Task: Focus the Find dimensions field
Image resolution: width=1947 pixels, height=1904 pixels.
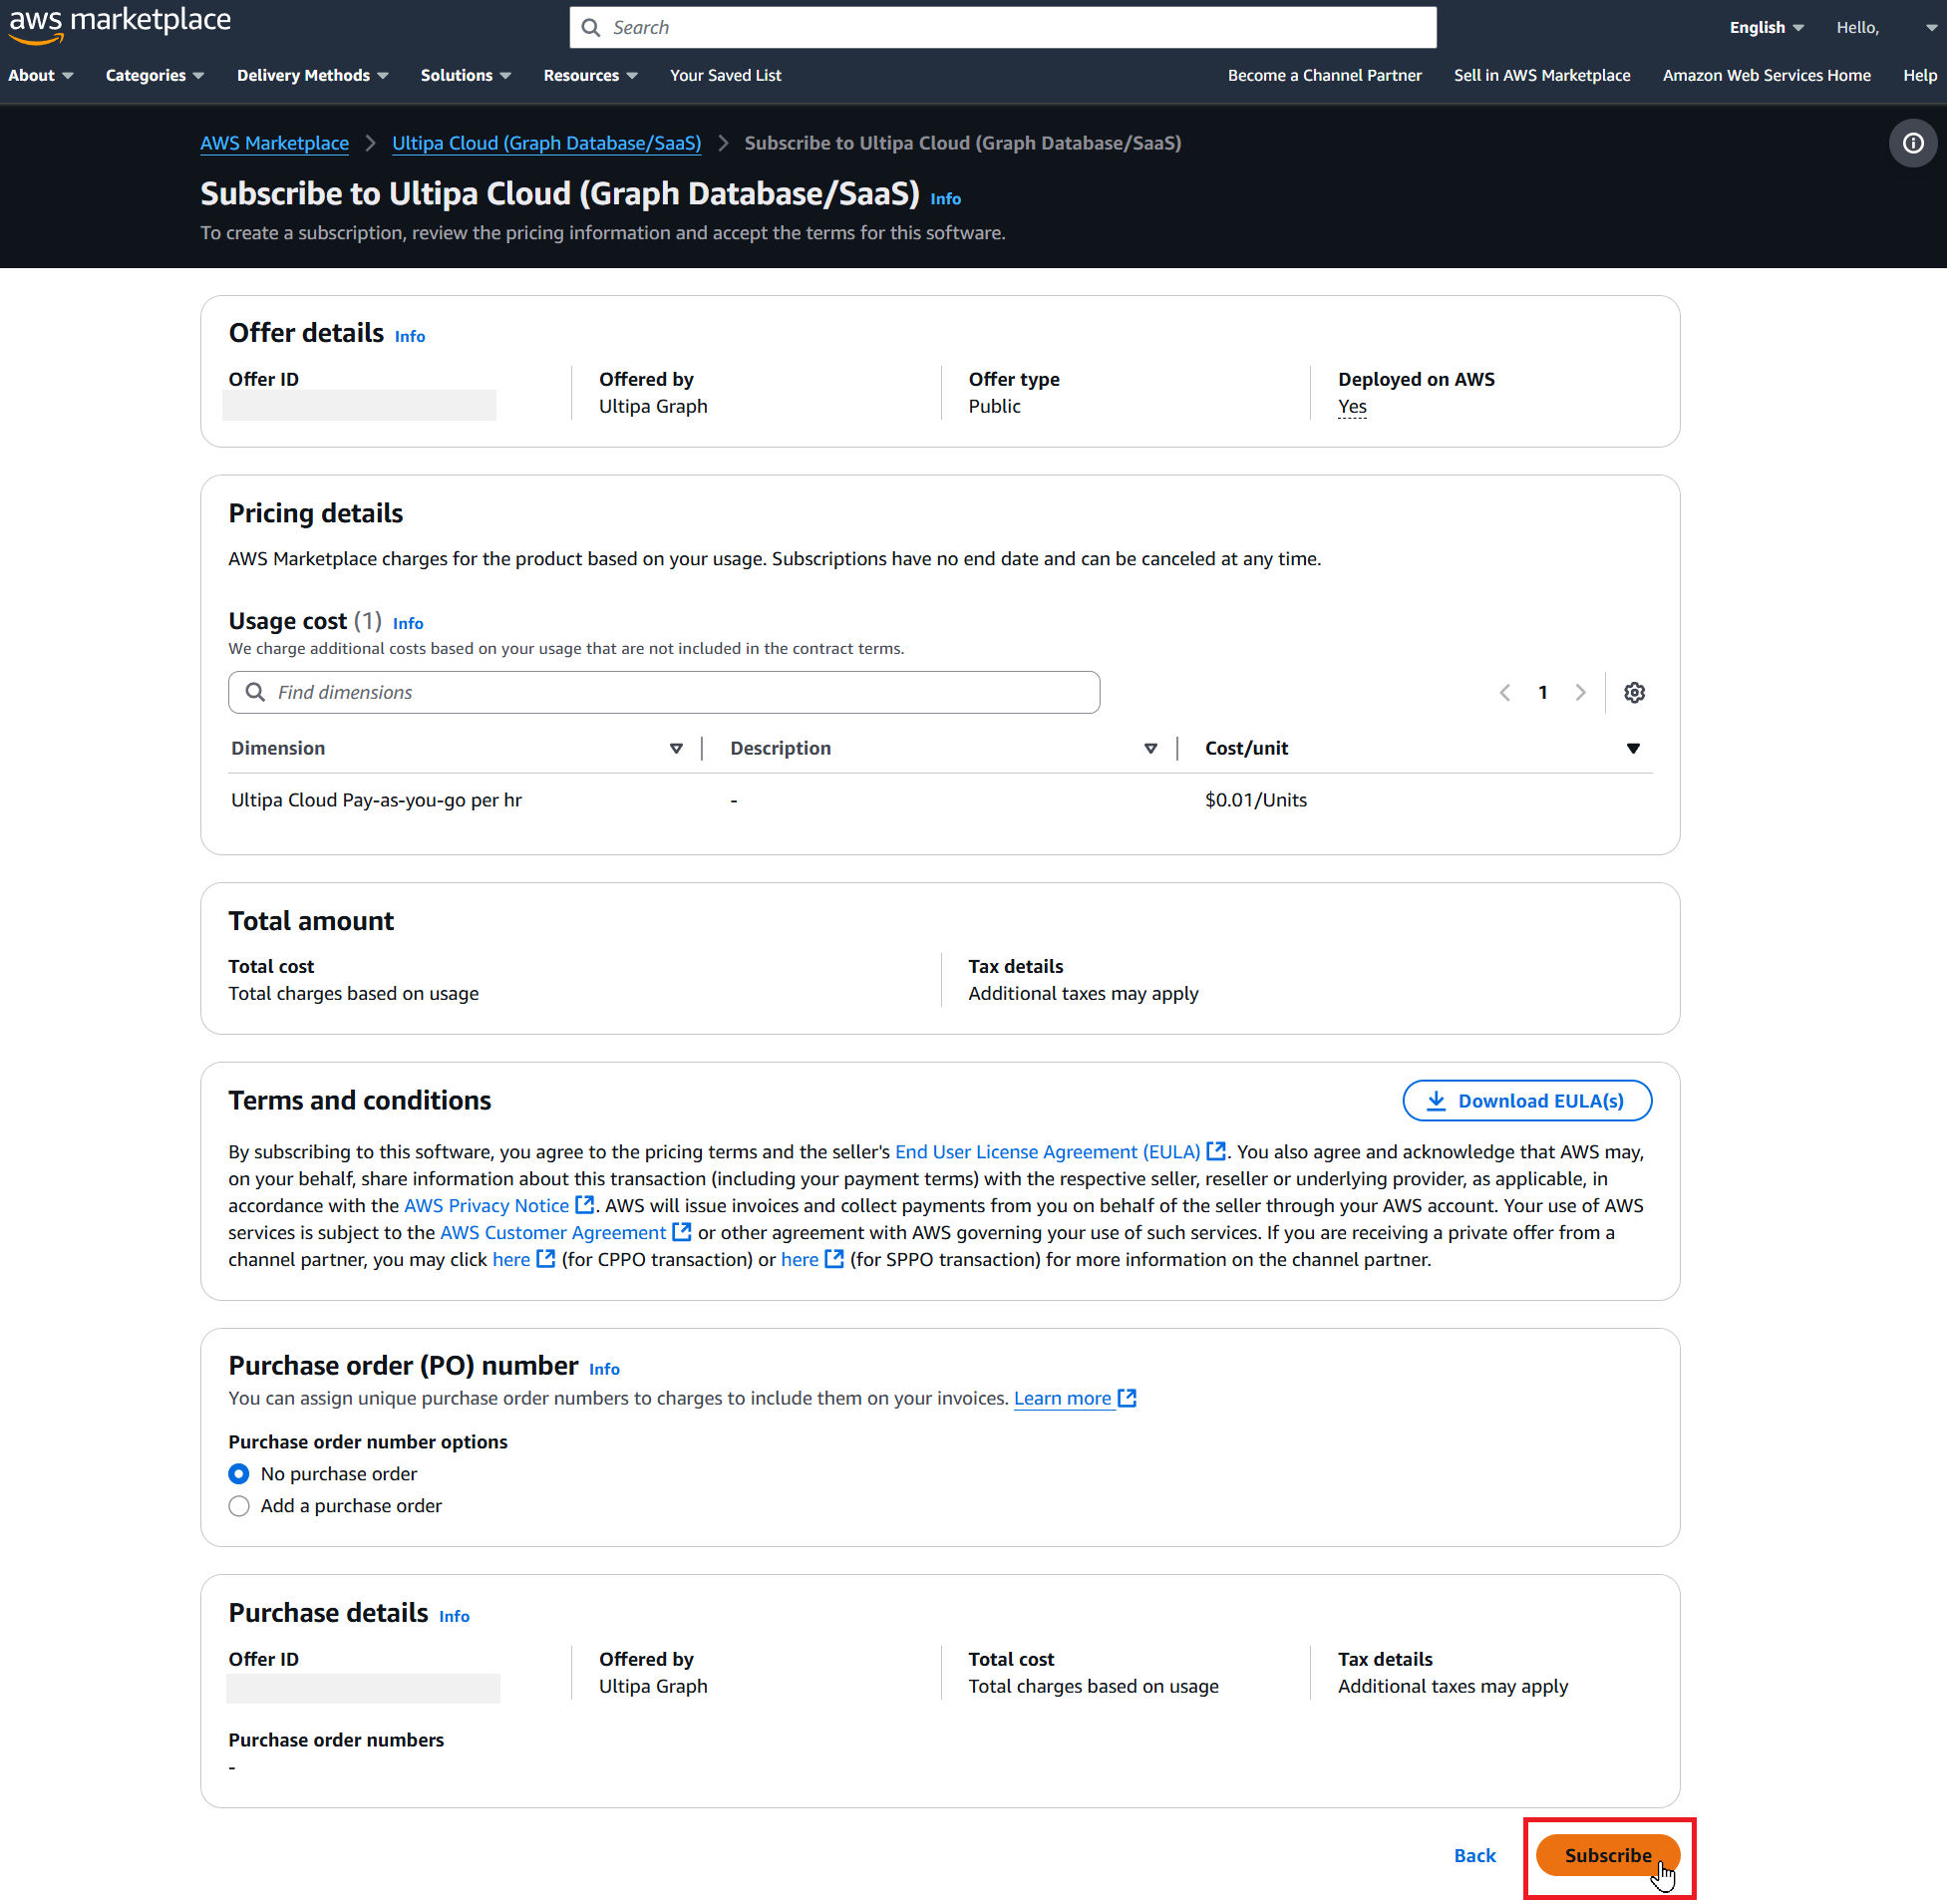Action: coord(664,692)
